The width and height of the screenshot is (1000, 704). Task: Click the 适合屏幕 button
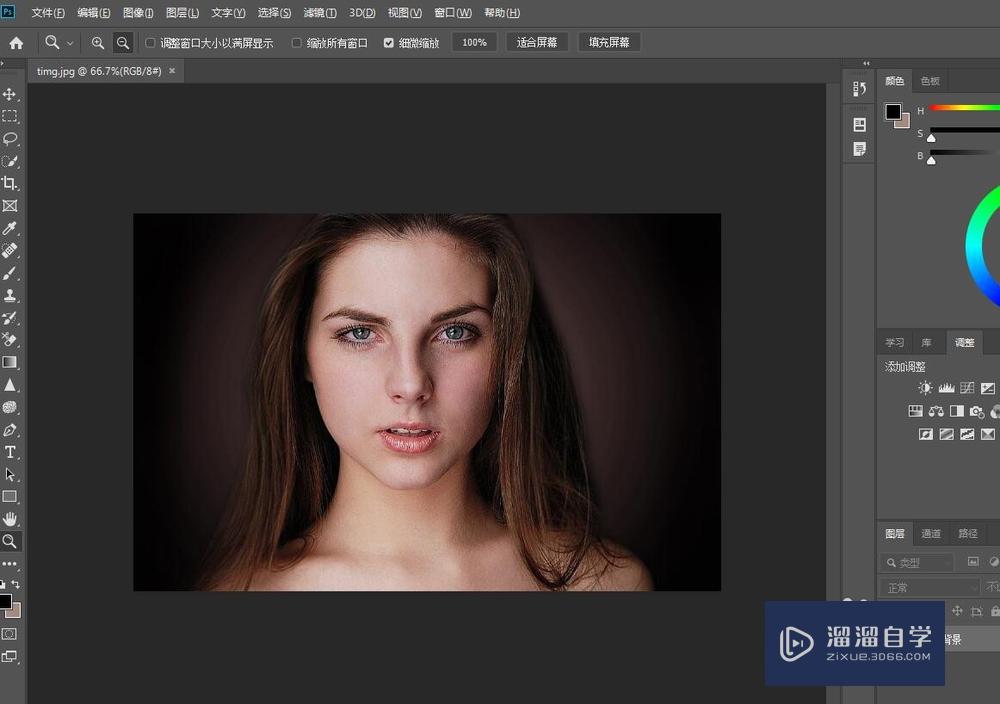tap(537, 43)
